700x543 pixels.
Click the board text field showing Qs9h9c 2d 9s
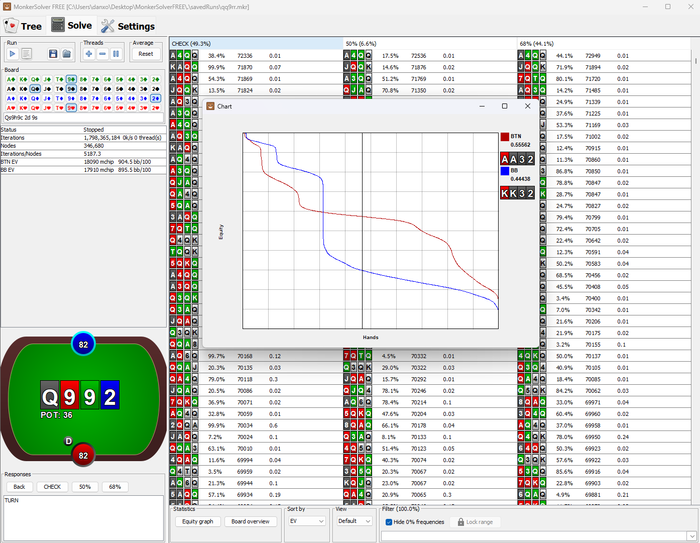pyautogui.click(x=83, y=118)
